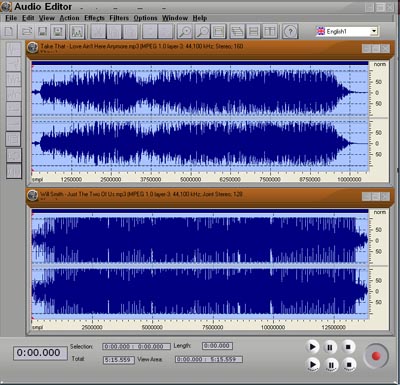Image resolution: width=400 pixels, height=385 pixels.
Task: Open the Filters menu
Action: pyautogui.click(x=119, y=18)
